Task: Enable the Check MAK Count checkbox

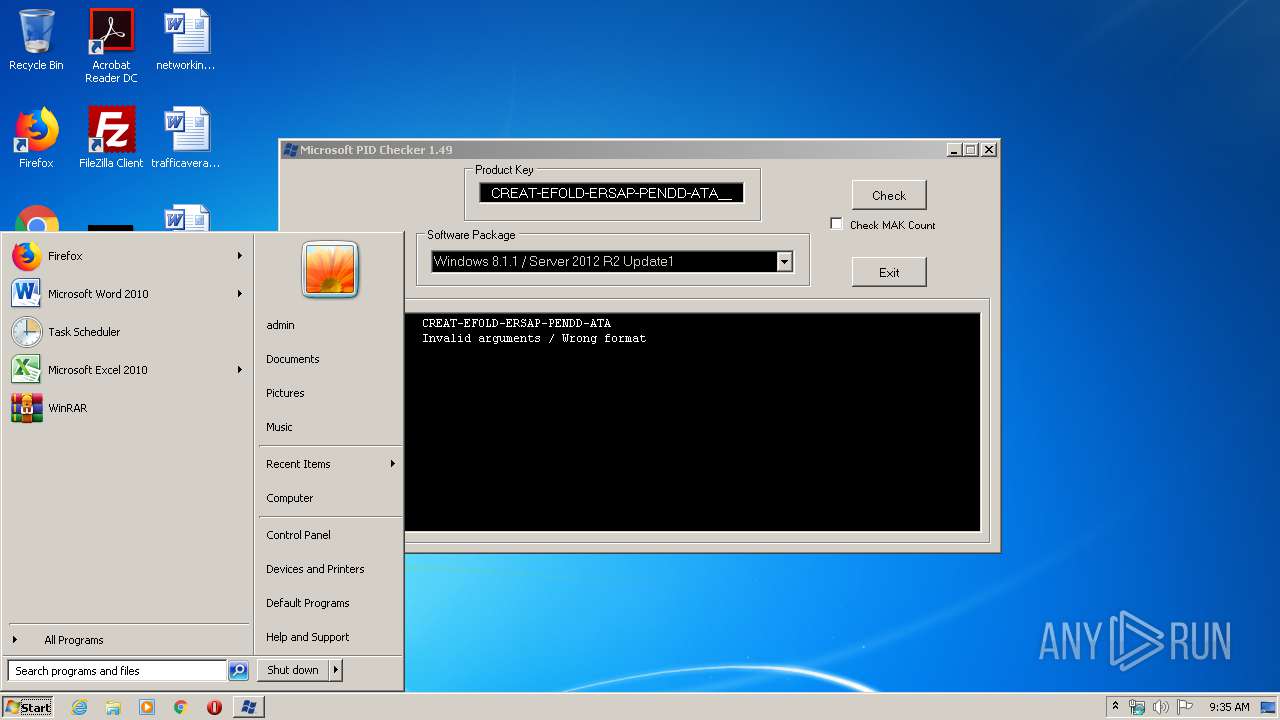Action: click(x=836, y=224)
